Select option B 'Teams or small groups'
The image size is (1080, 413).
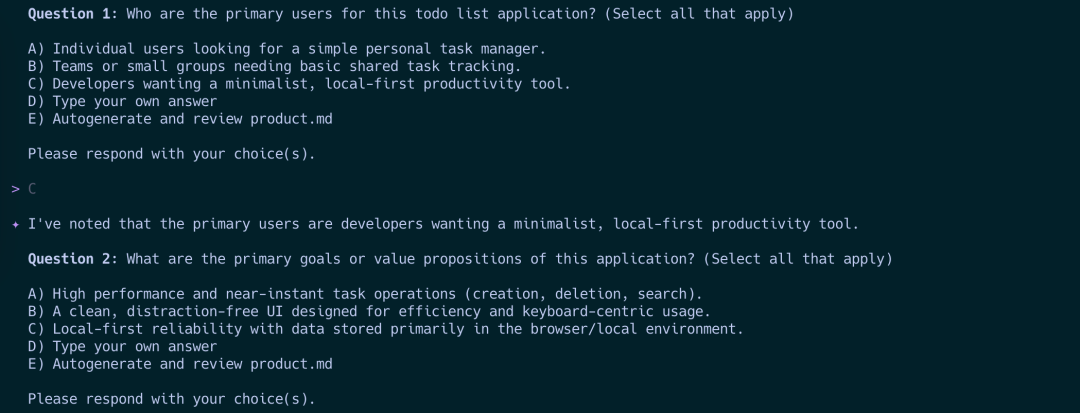point(274,66)
